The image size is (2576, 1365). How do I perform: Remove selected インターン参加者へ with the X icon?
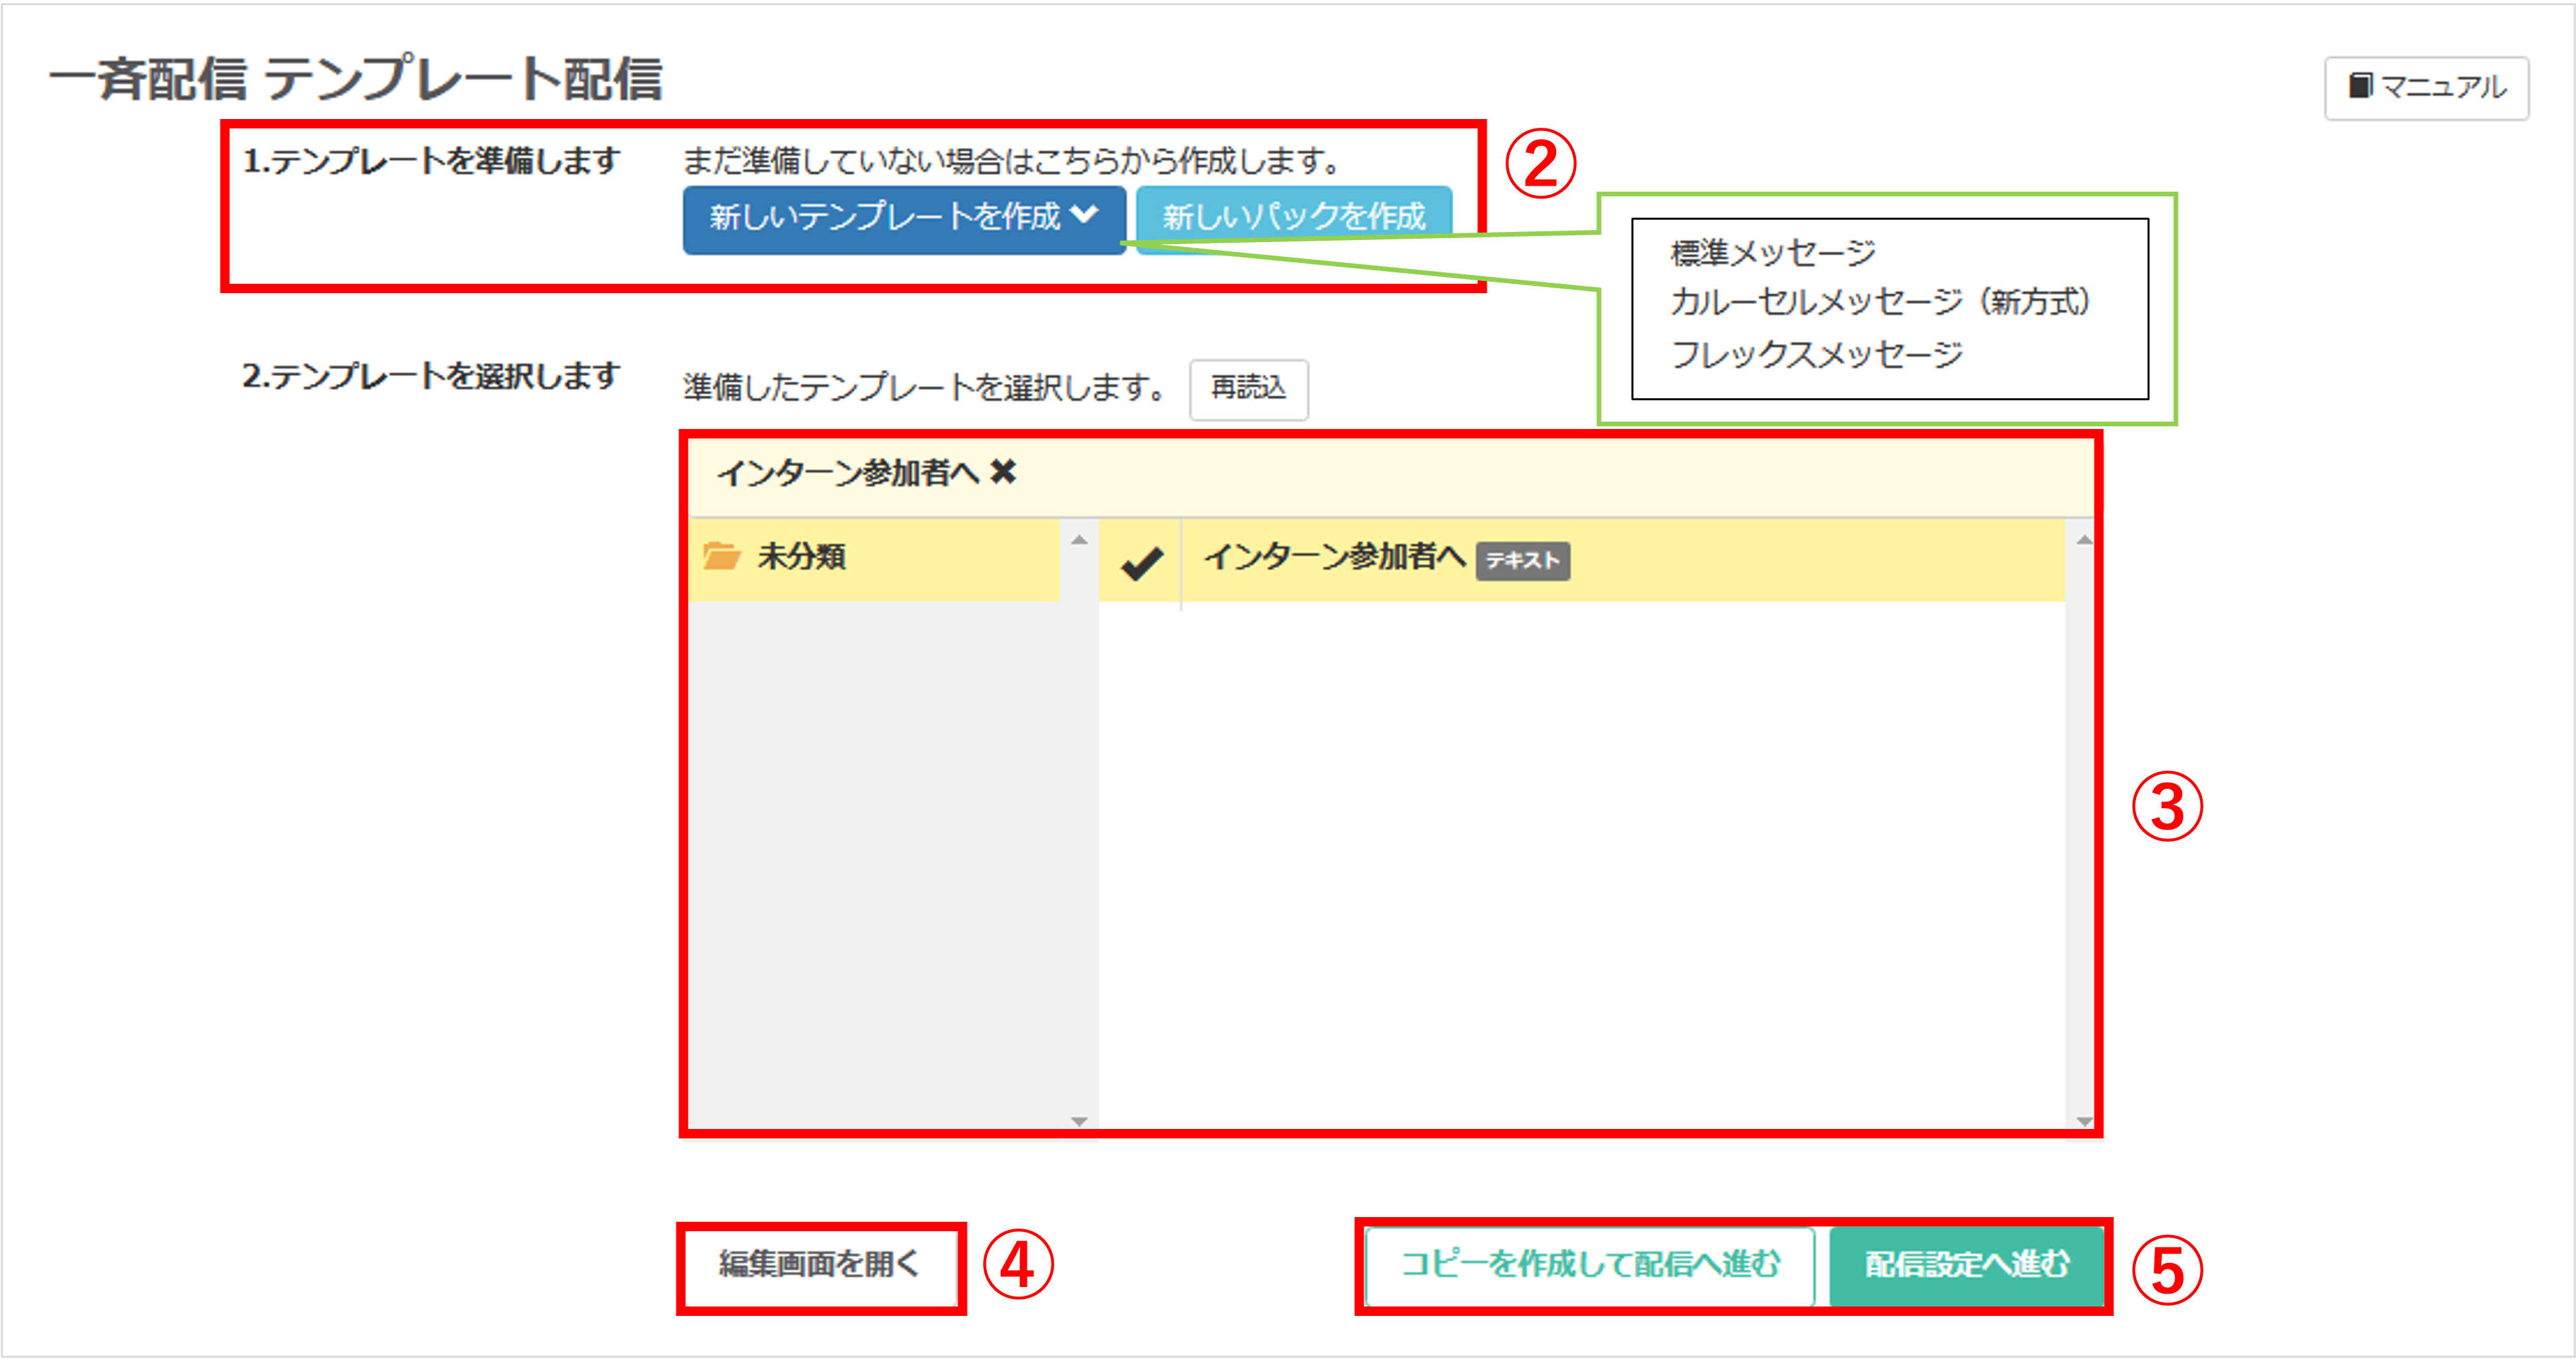[1003, 472]
